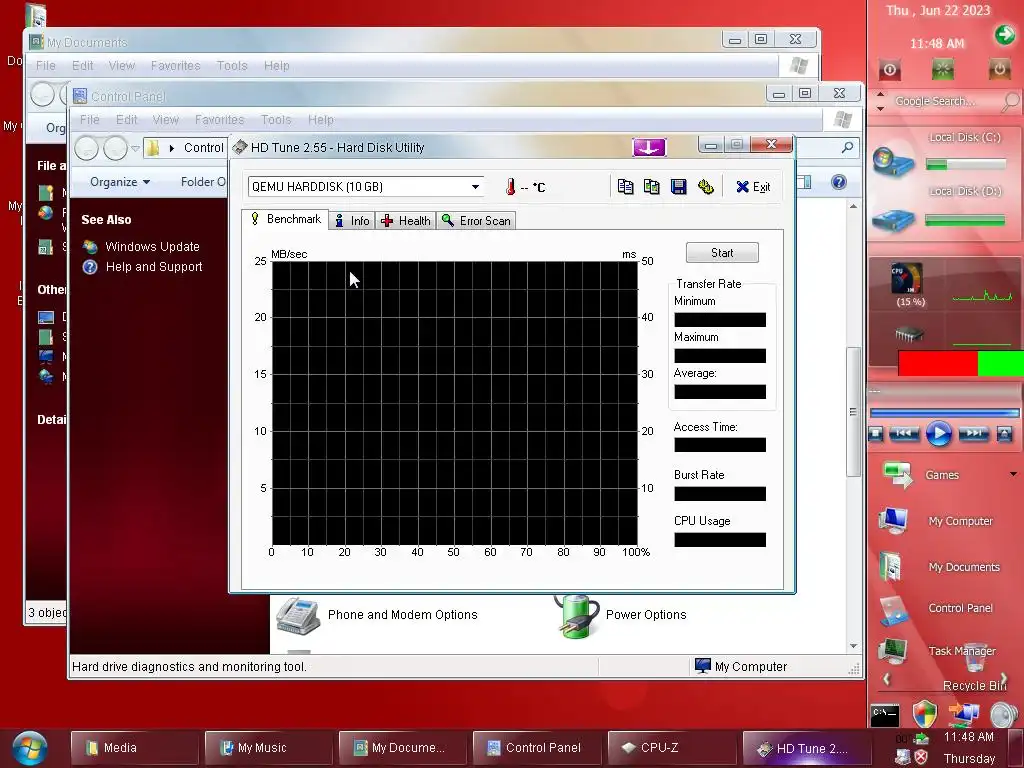
Task: Select the Benchmark tab
Action: pos(285,219)
